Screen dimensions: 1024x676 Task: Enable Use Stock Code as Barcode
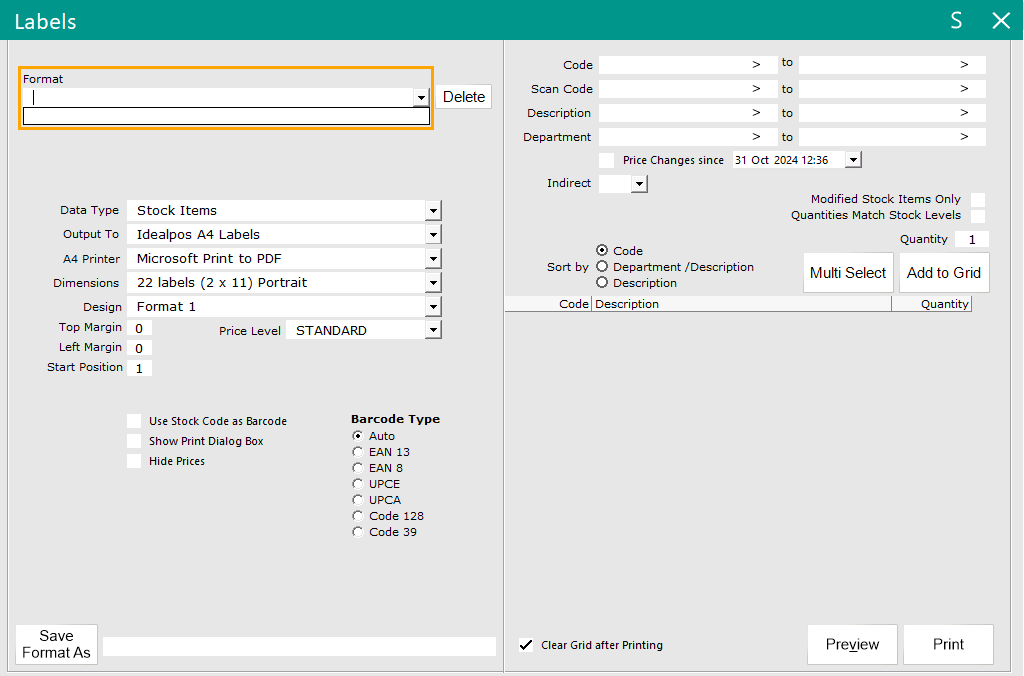tap(134, 421)
